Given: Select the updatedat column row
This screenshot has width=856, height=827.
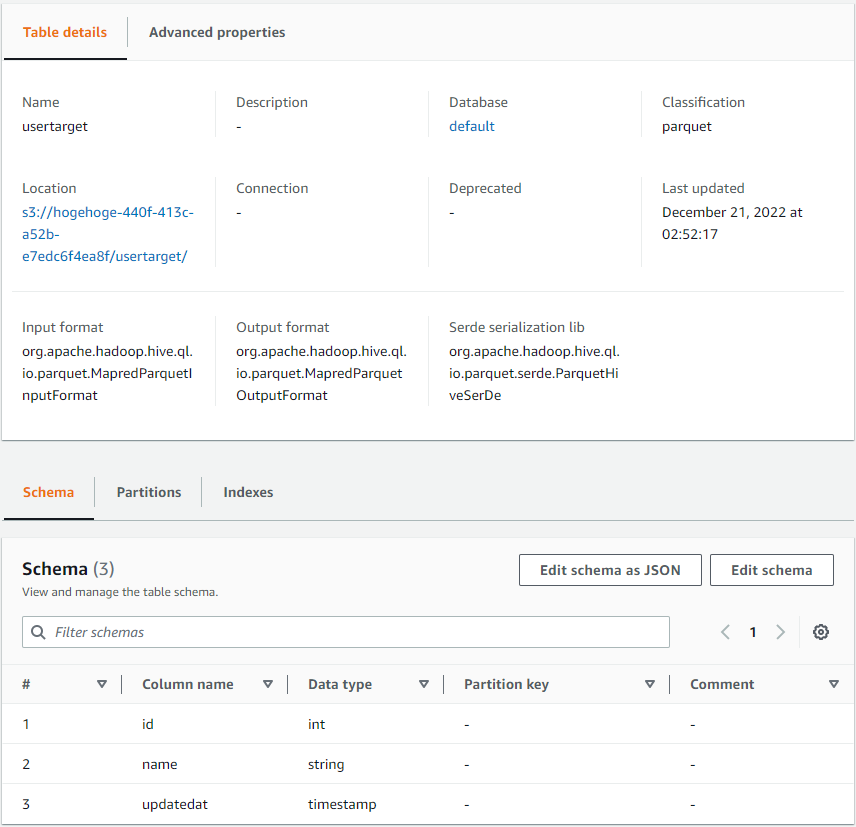Looking at the screenshot, I should click(x=428, y=804).
